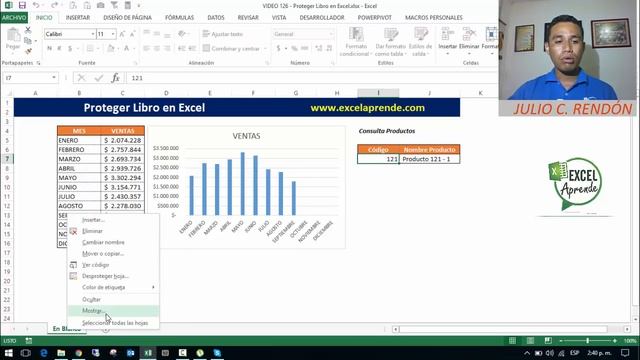Save the workbook from quick access toolbar
Screen dimensions: 640x360
22,5
